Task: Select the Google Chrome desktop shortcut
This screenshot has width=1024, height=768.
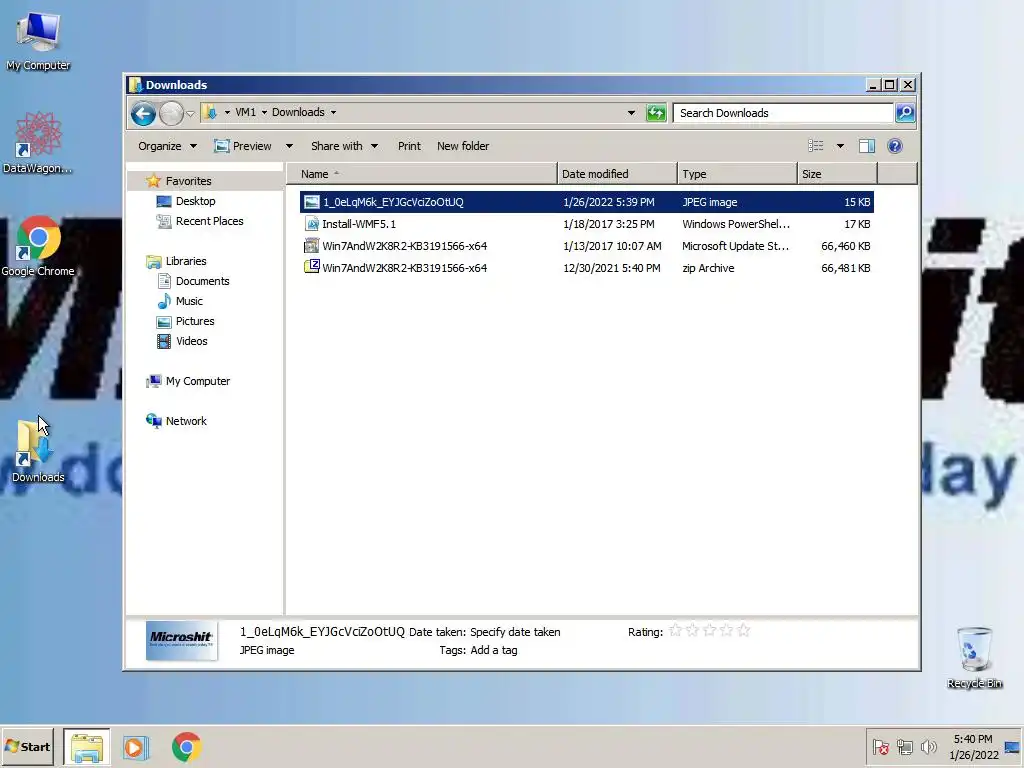Action: [38, 246]
